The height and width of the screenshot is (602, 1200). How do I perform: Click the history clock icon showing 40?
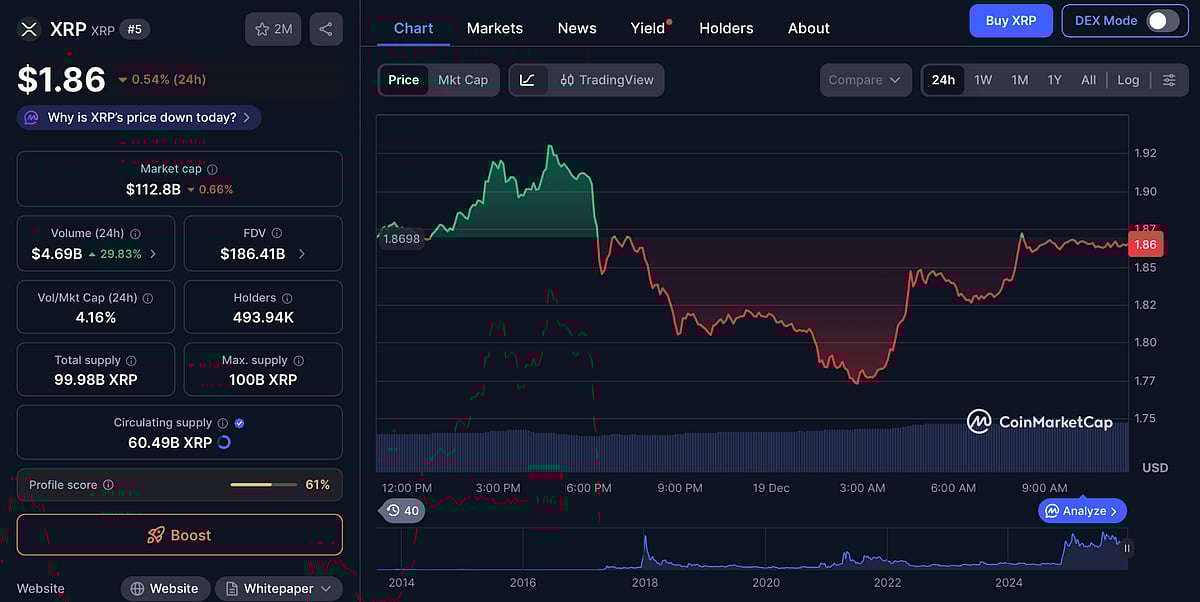point(403,510)
